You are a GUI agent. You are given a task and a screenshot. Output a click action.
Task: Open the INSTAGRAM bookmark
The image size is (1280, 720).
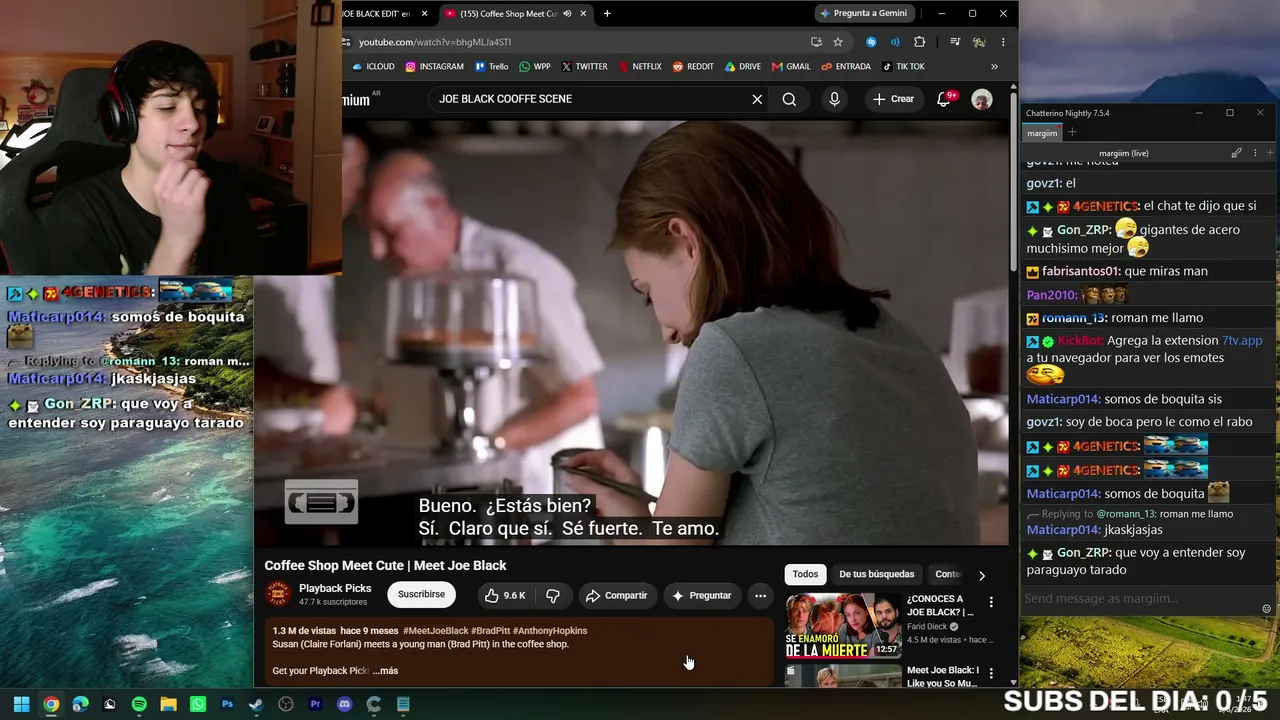tap(434, 67)
